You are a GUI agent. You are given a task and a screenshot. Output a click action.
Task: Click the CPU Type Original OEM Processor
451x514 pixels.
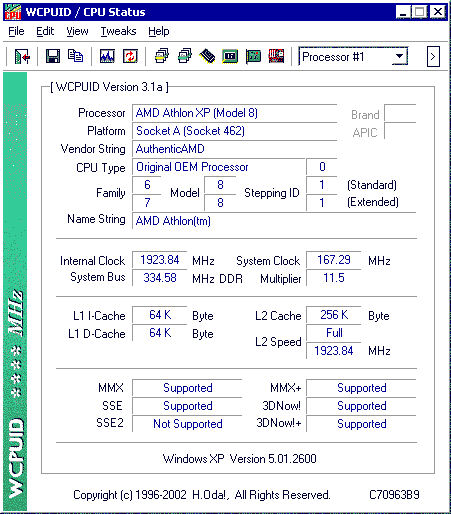tap(218, 167)
